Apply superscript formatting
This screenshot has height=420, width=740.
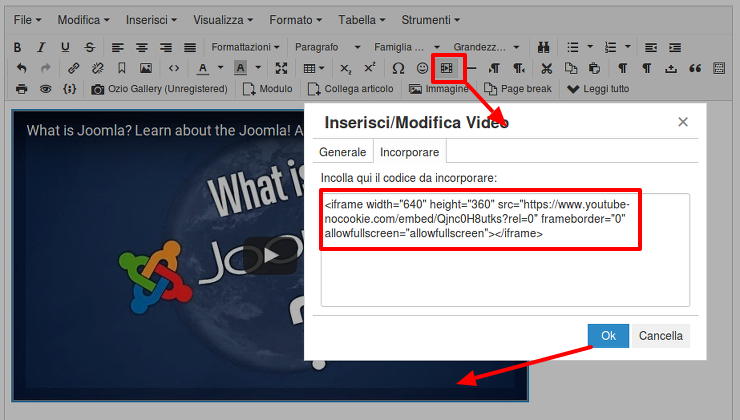click(x=370, y=68)
